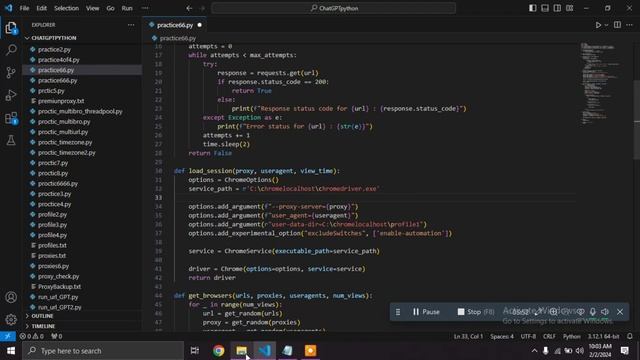This screenshot has height=360, width=640.
Task: Open the Source Control view
Action: [11, 73]
